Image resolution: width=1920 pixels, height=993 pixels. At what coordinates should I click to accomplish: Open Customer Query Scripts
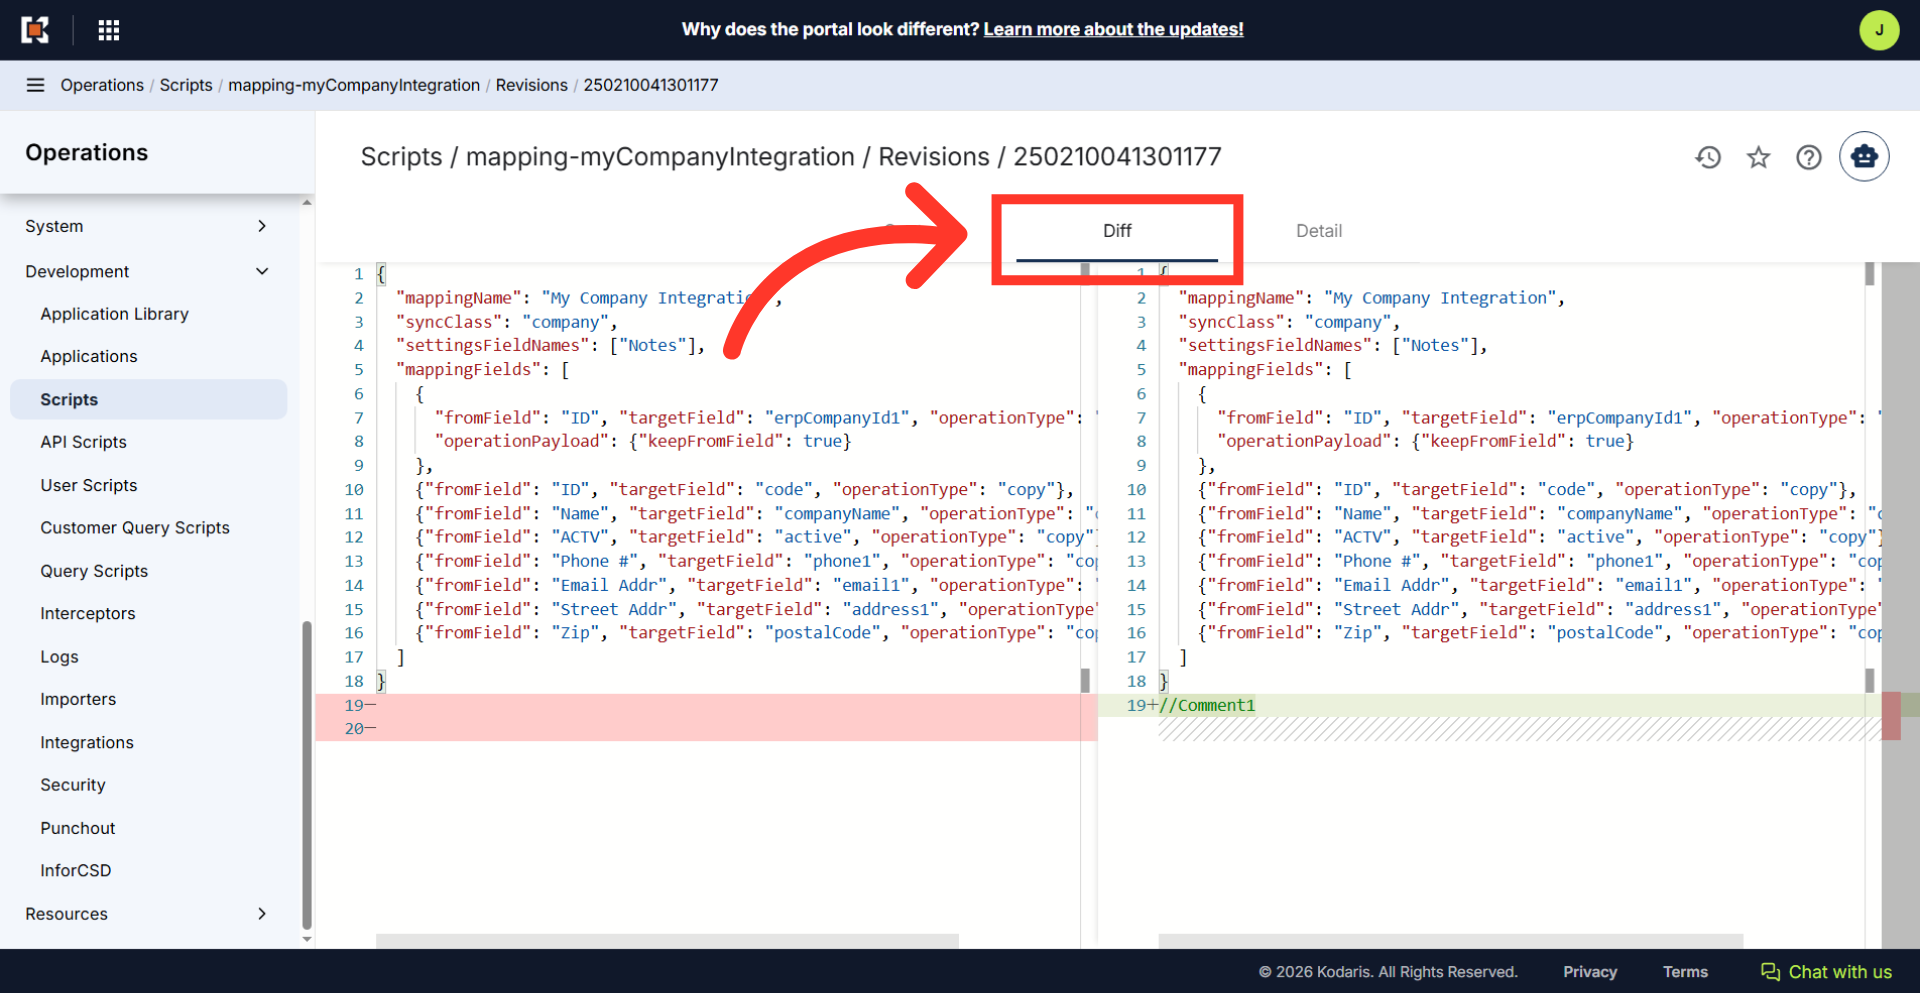(x=135, y=528)
